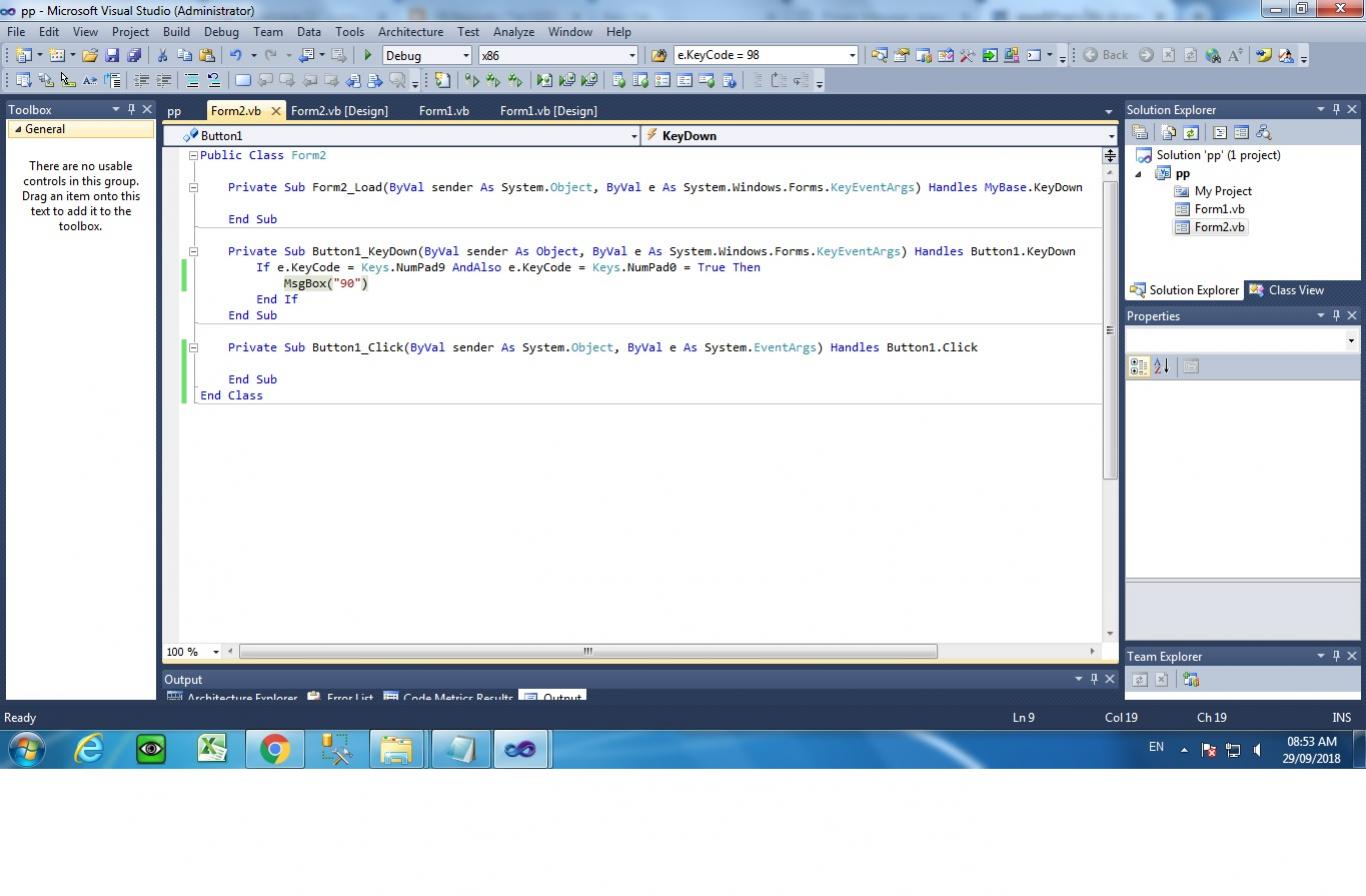Screen dimensions: 1366x896
Task: Cut selection using the scissors icon
Action: [162, 56]
